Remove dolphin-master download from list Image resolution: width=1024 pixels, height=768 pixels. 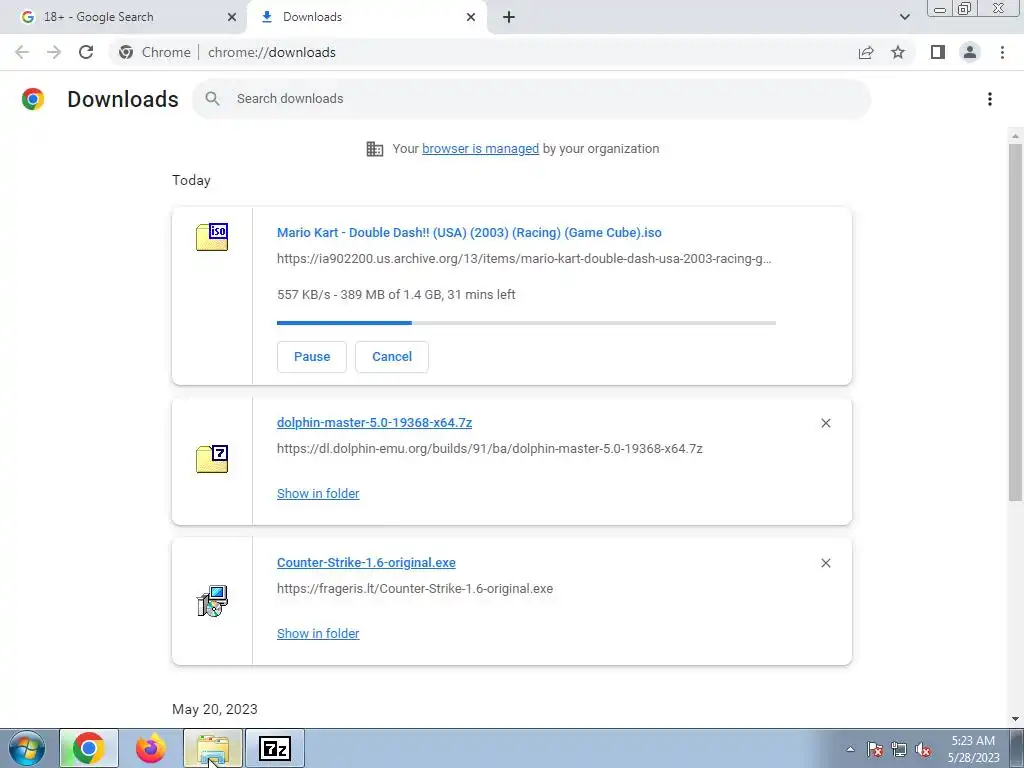825,423
